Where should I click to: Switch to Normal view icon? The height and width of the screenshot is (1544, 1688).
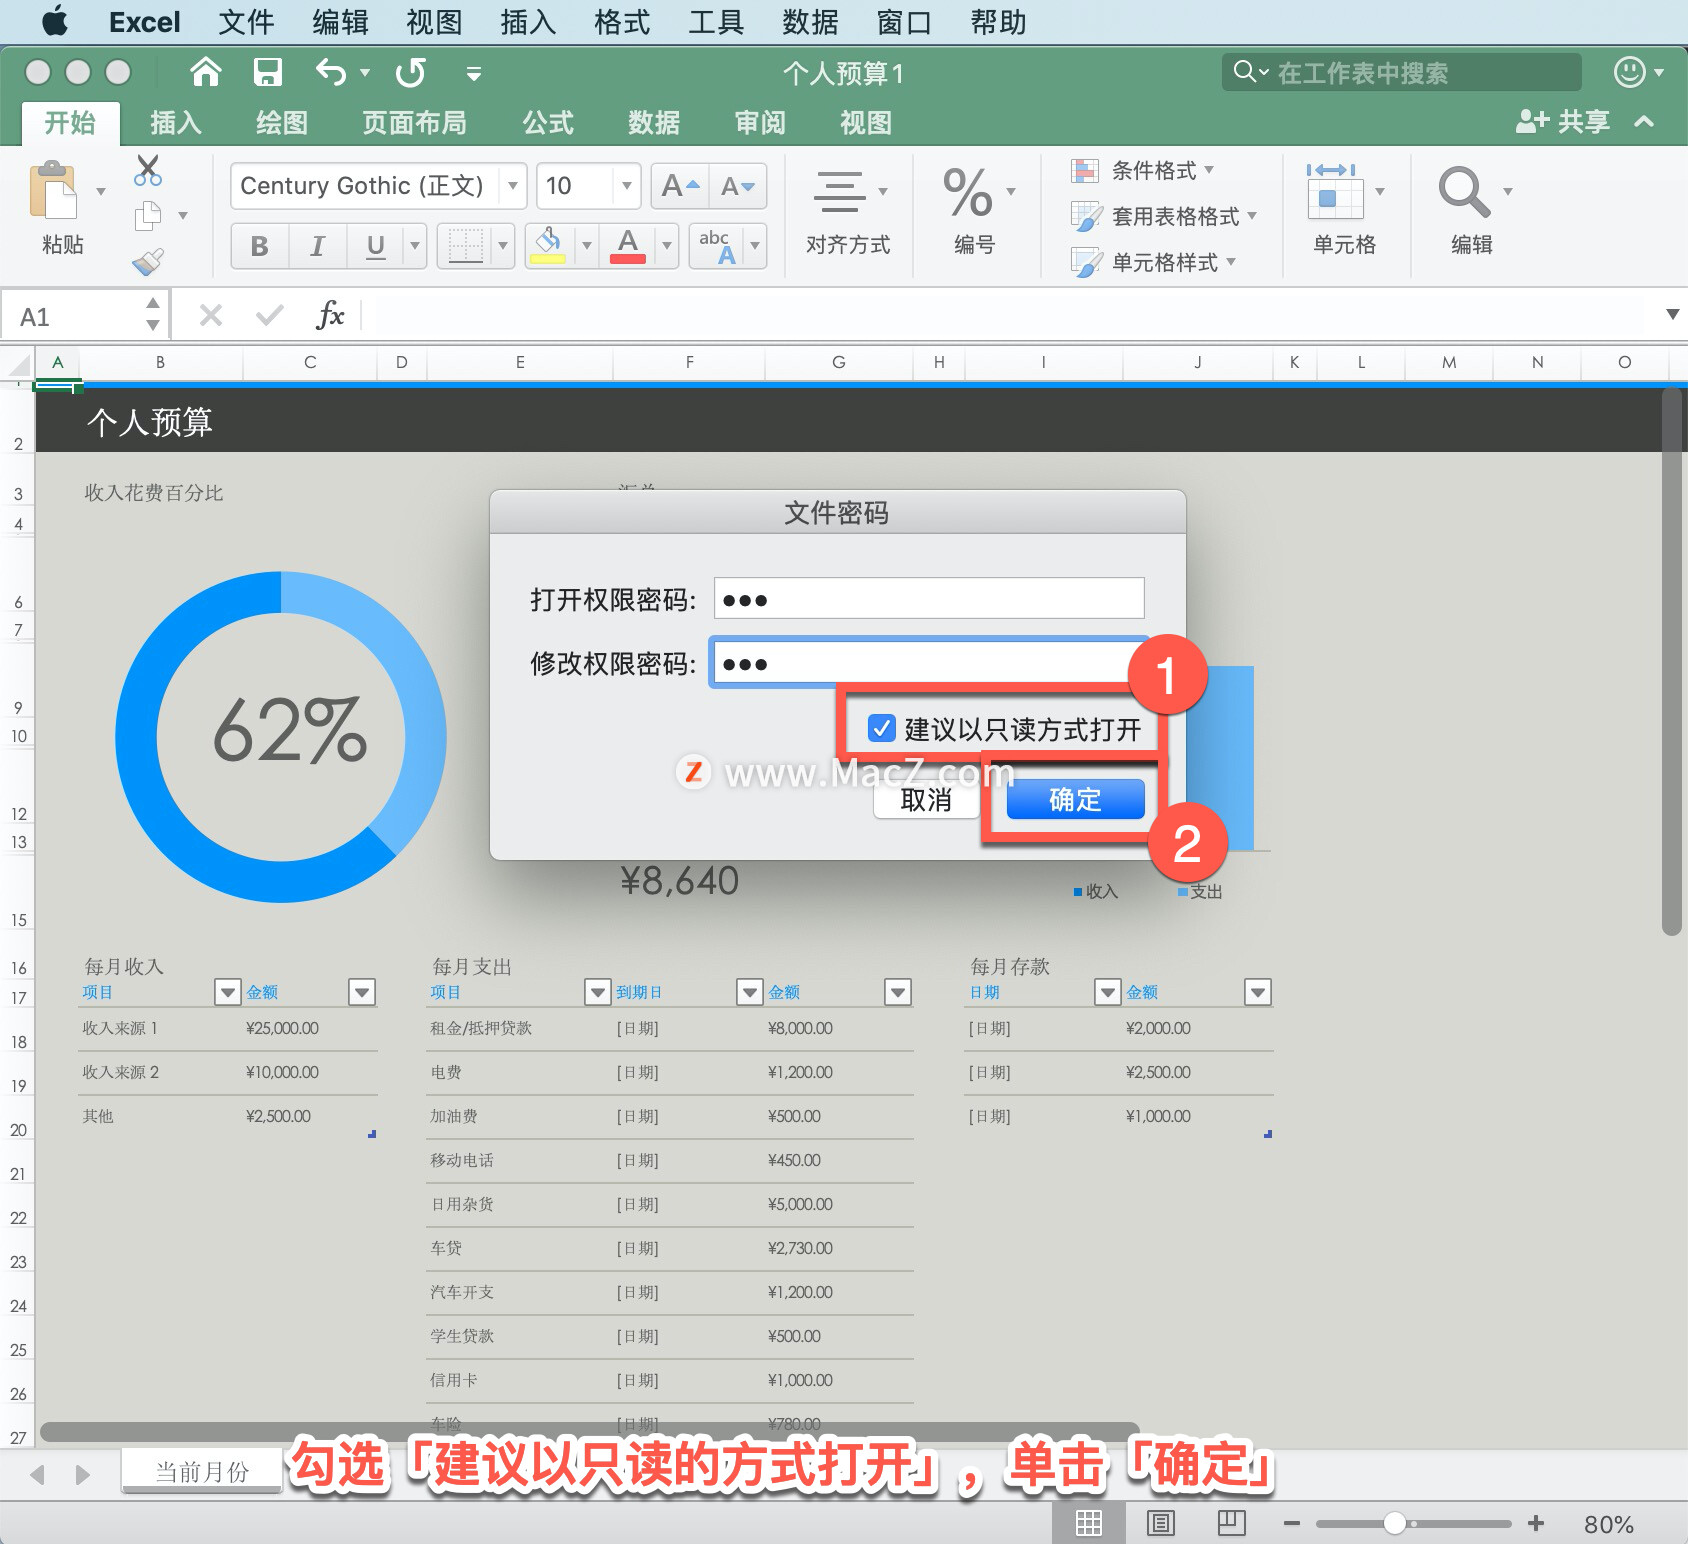click(x=1089, y=1523)
